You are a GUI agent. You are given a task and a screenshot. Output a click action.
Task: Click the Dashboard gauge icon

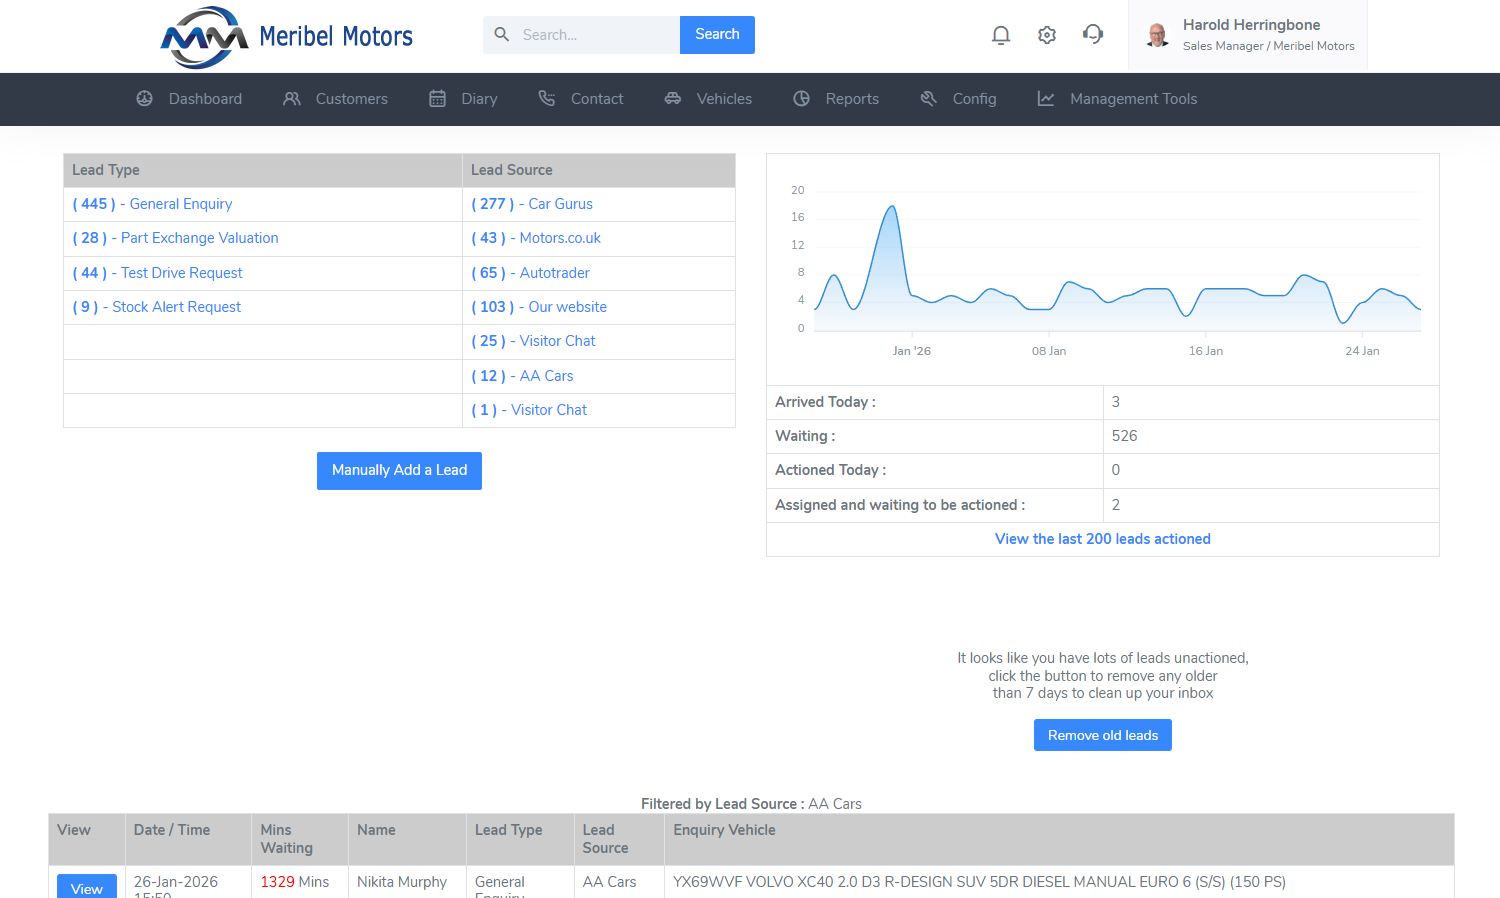[x=145, y=99]
